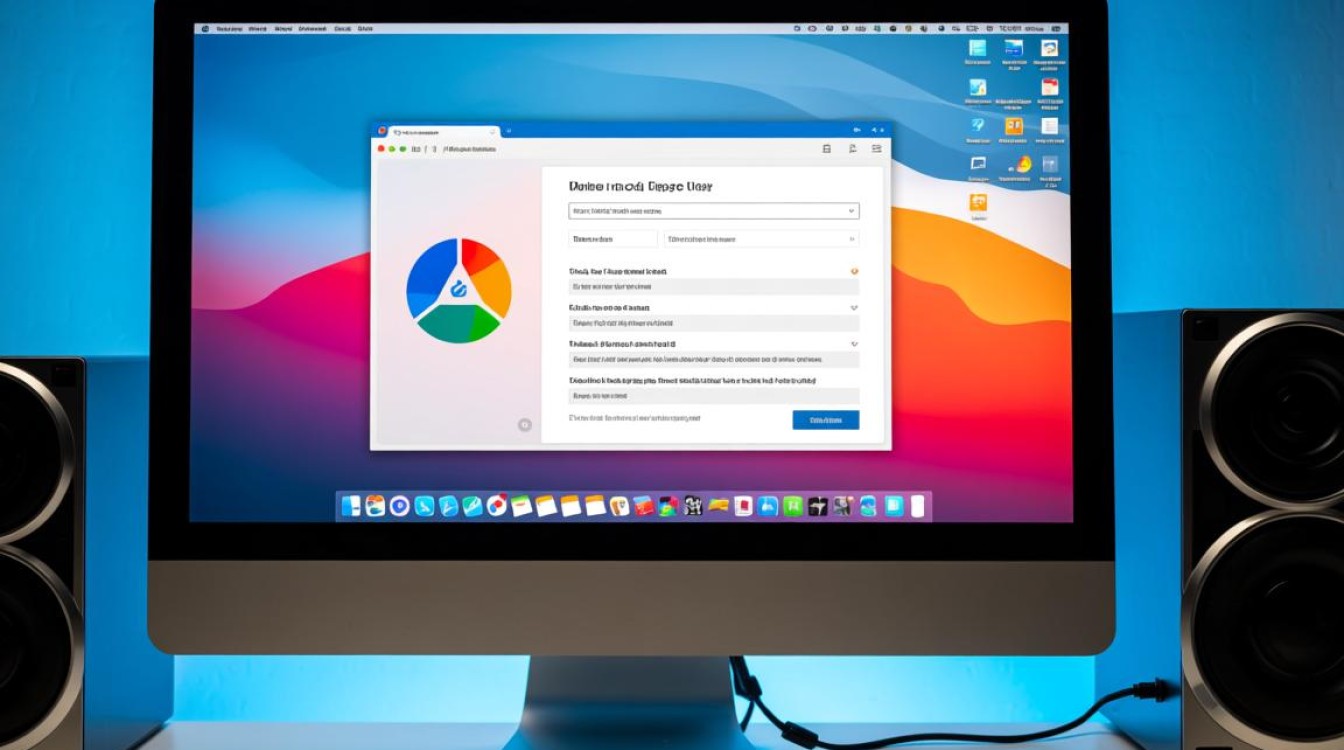This screenshot has width=1344, height=750.
Task: Collapse the second section using its chevron
Action: pos(854,308)
